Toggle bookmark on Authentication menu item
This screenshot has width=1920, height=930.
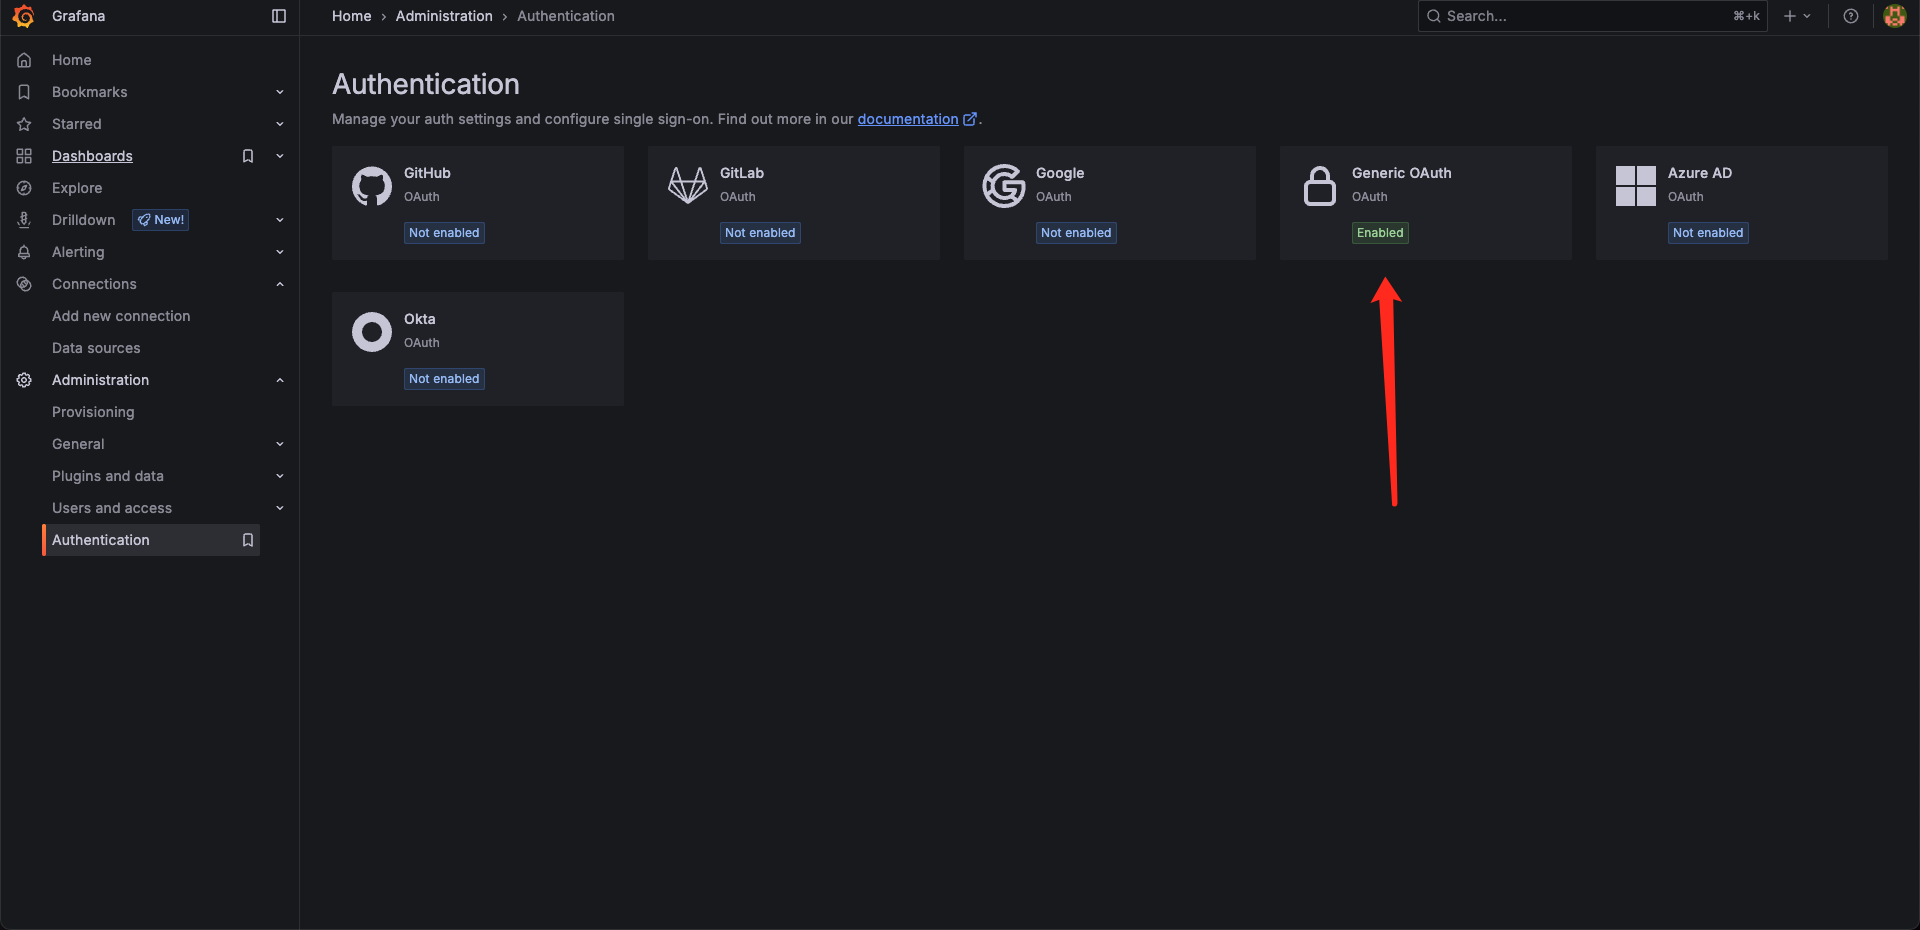click(248, 540)
